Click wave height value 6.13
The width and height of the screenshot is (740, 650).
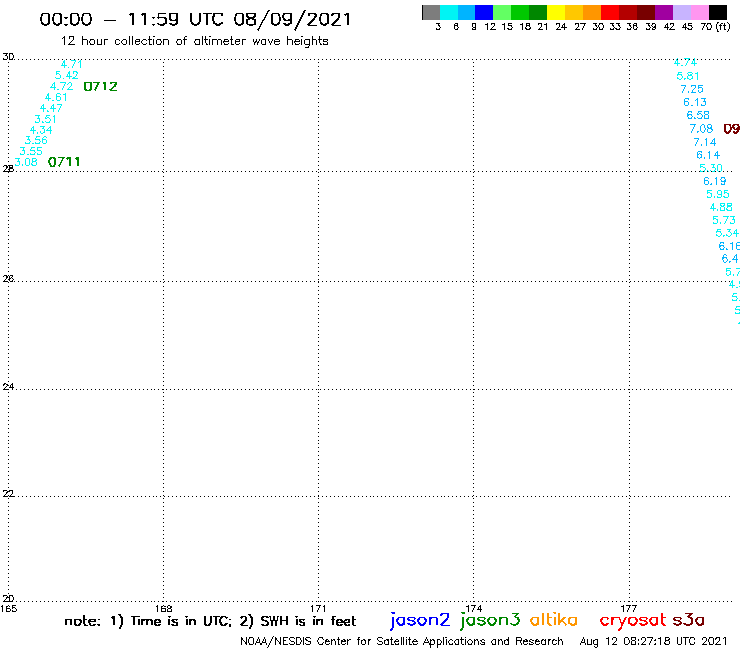(695, 102)
